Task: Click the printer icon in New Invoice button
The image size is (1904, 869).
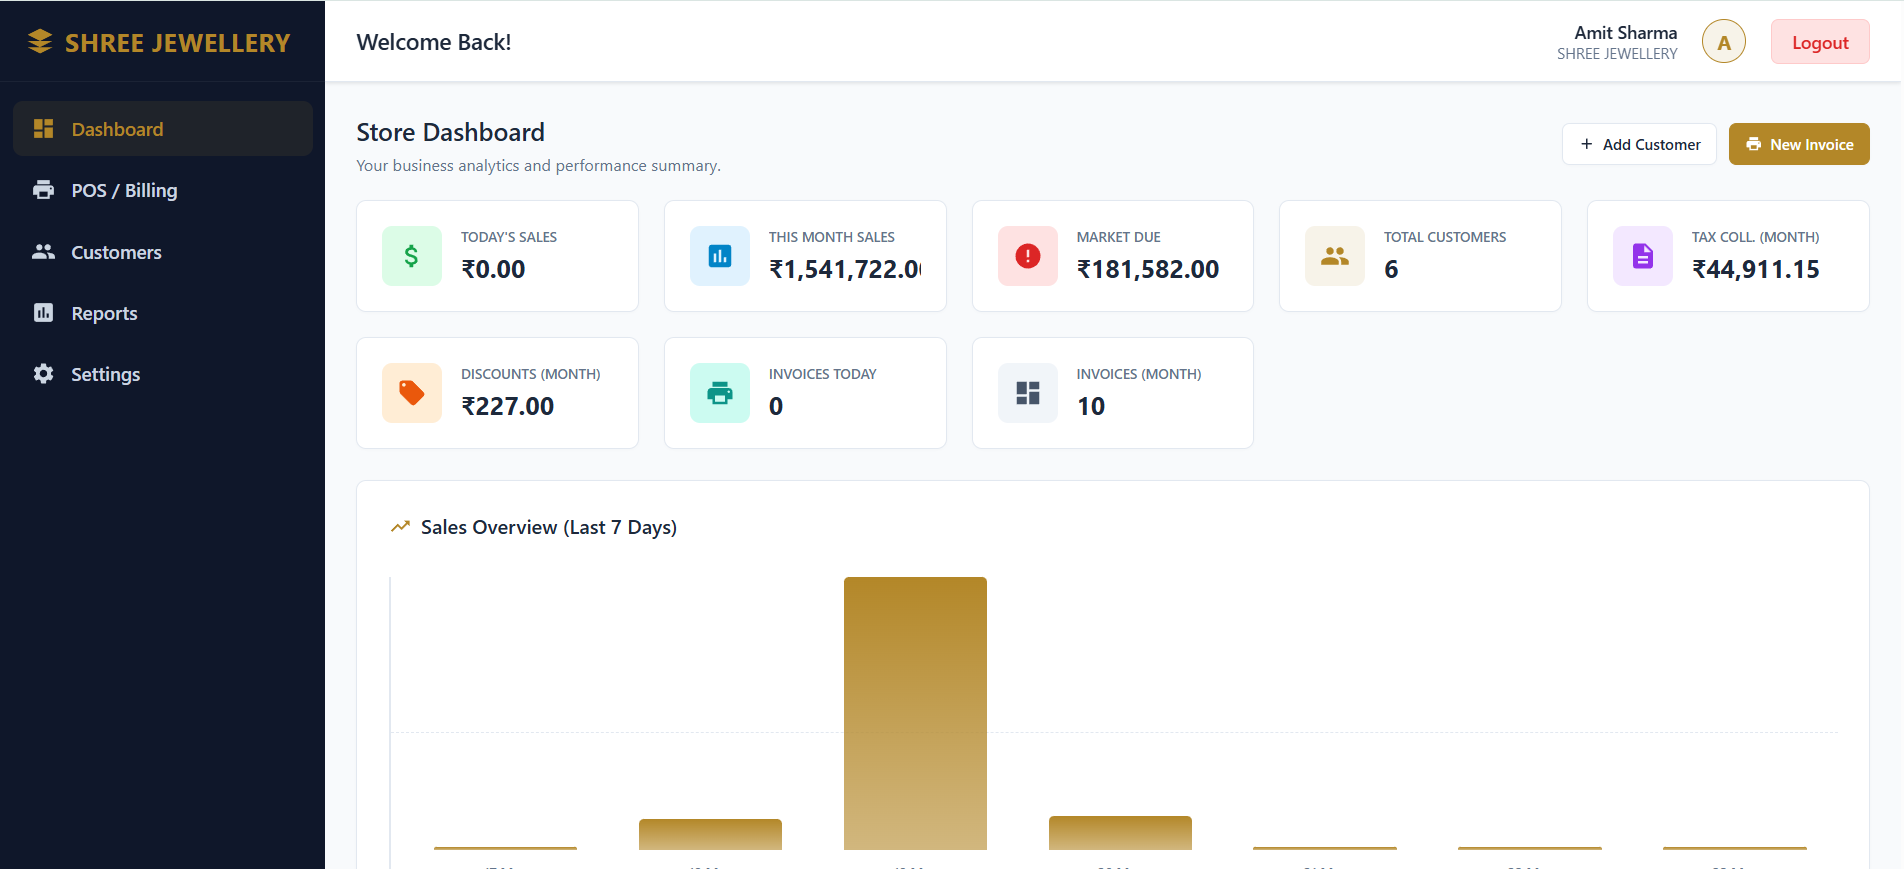Action: click(1753, 144)
